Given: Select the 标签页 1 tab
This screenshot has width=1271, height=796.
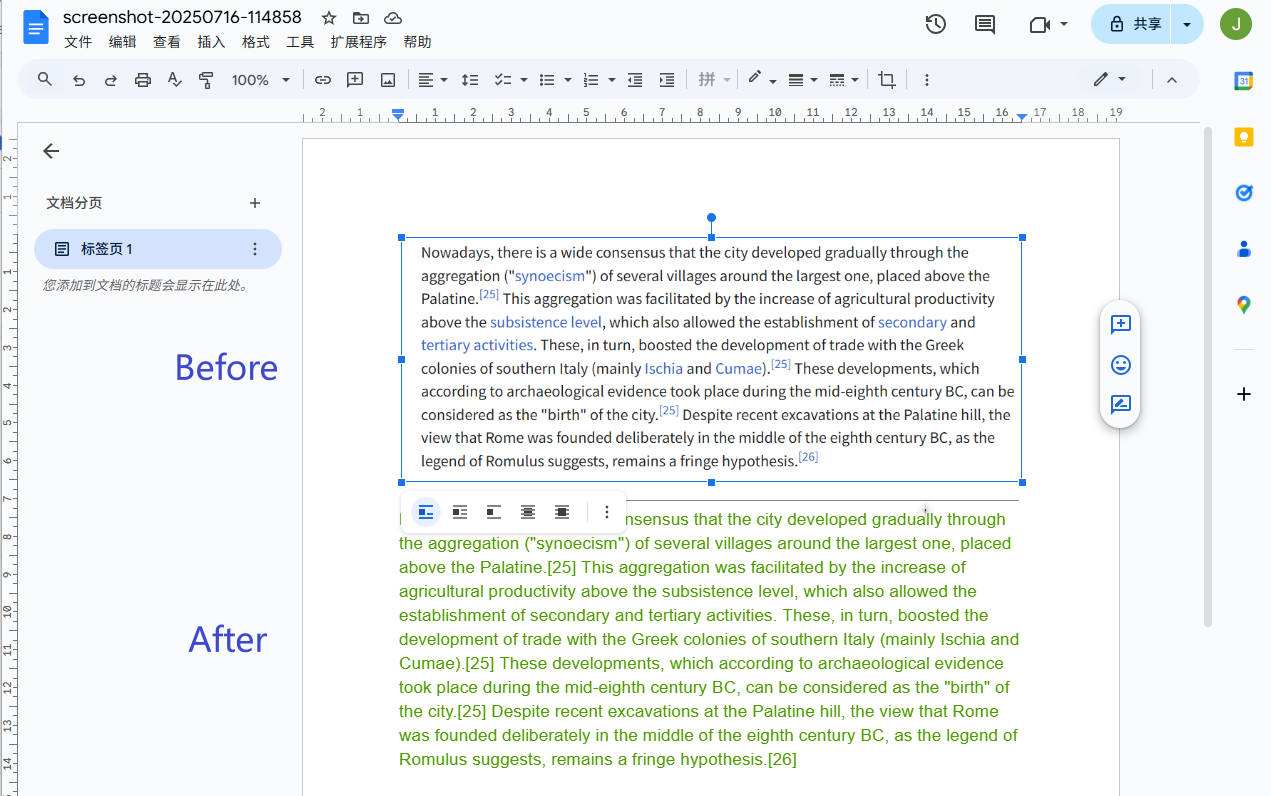Looking at the screenshot, I should pyautogui.click(x=158, y=249).
